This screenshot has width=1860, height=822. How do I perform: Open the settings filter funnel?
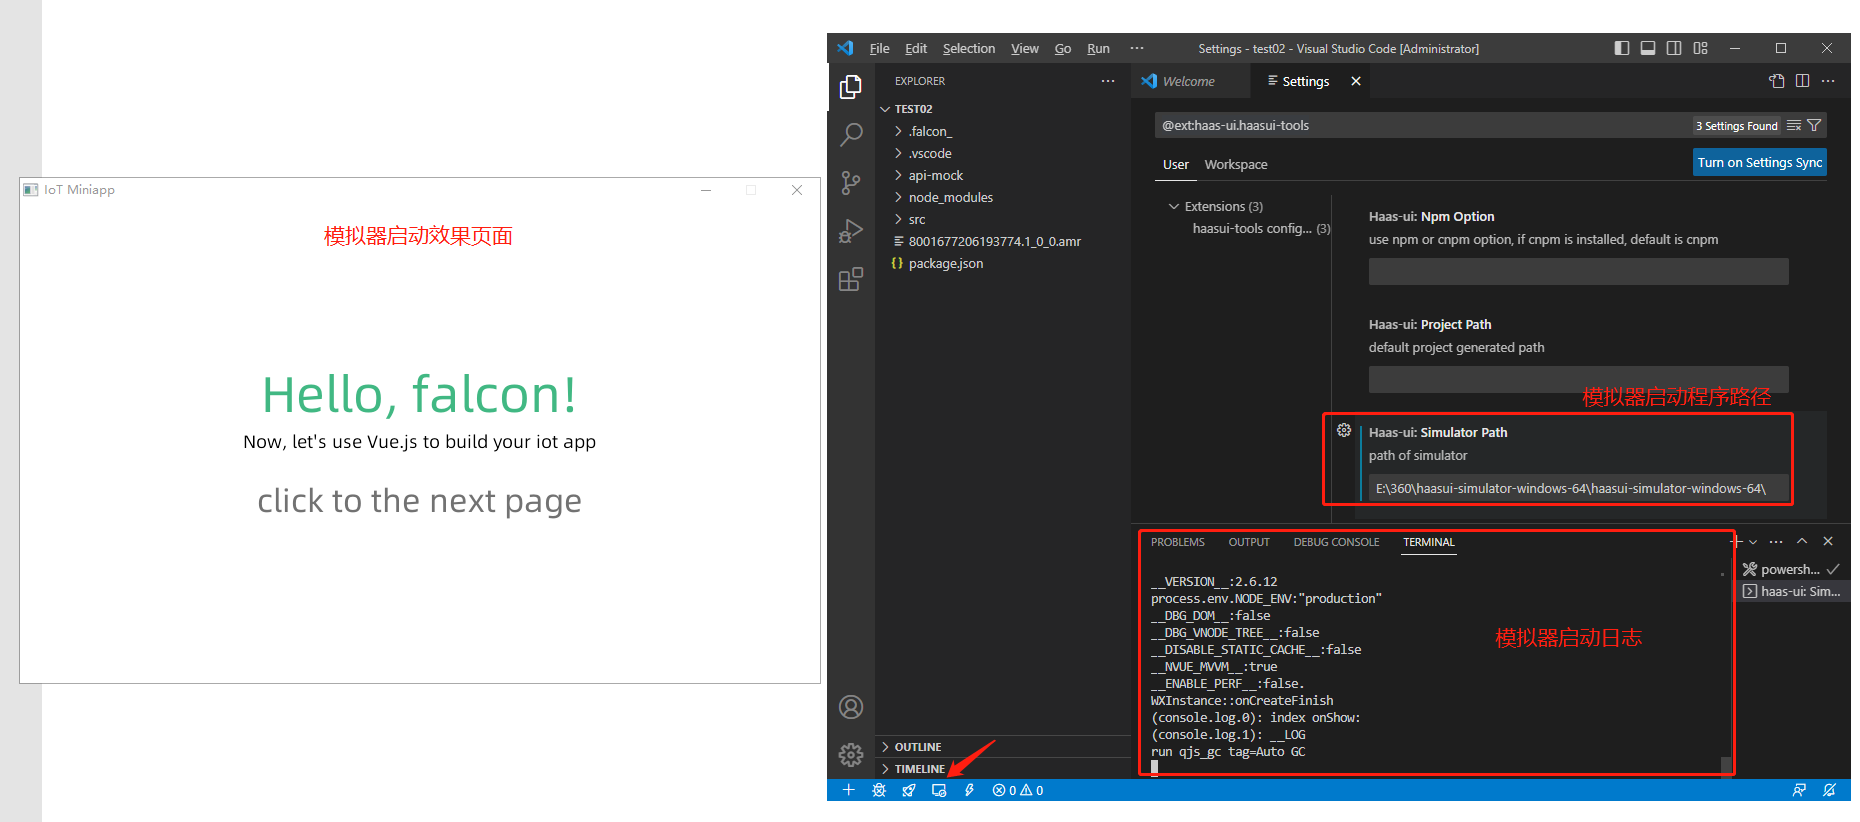(1814, 125)
